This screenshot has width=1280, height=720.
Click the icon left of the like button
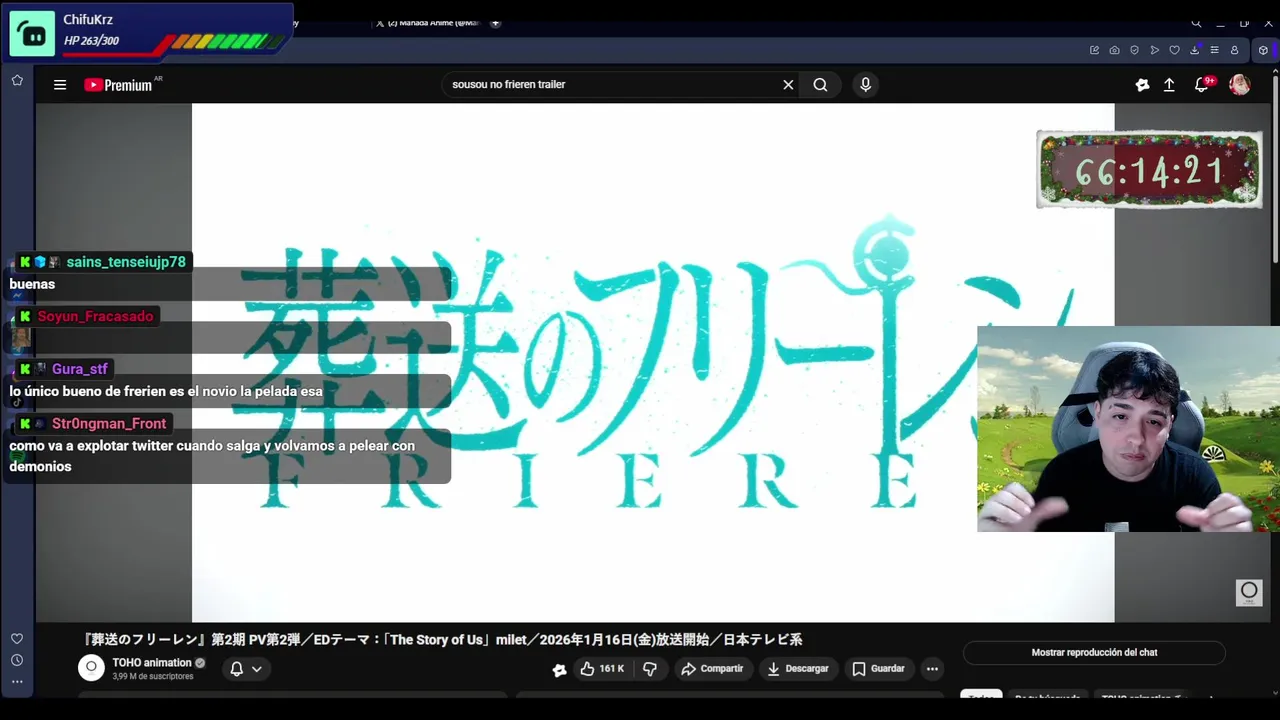coord(560,670)
